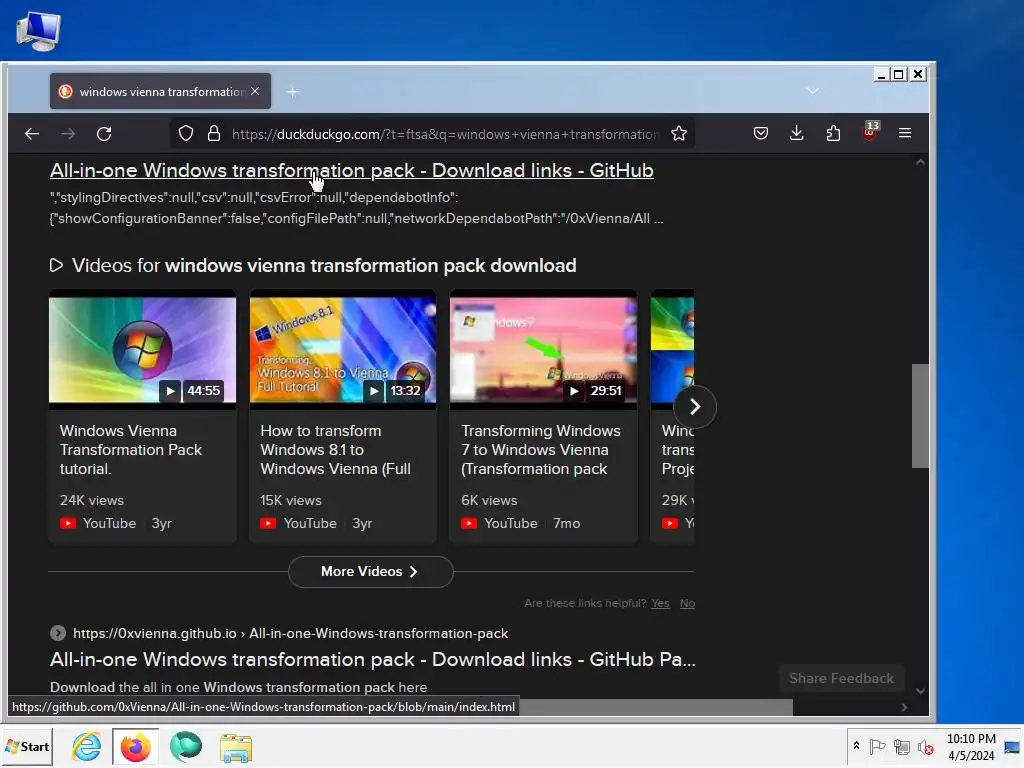The image size is (1024, 768).
Task: Click the scrollbar down arrow
Action: point(920,691)
